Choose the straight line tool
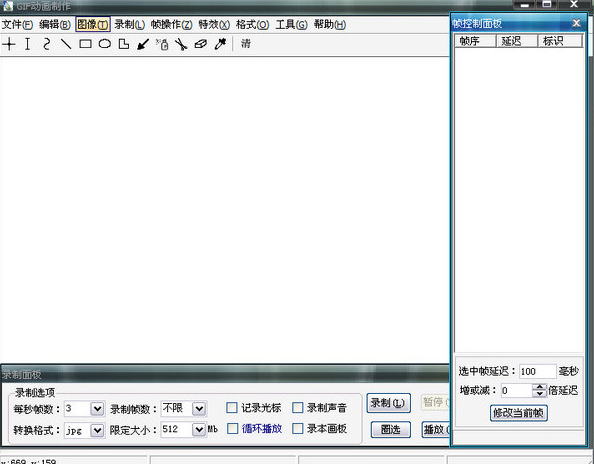 tap(66, 44)
